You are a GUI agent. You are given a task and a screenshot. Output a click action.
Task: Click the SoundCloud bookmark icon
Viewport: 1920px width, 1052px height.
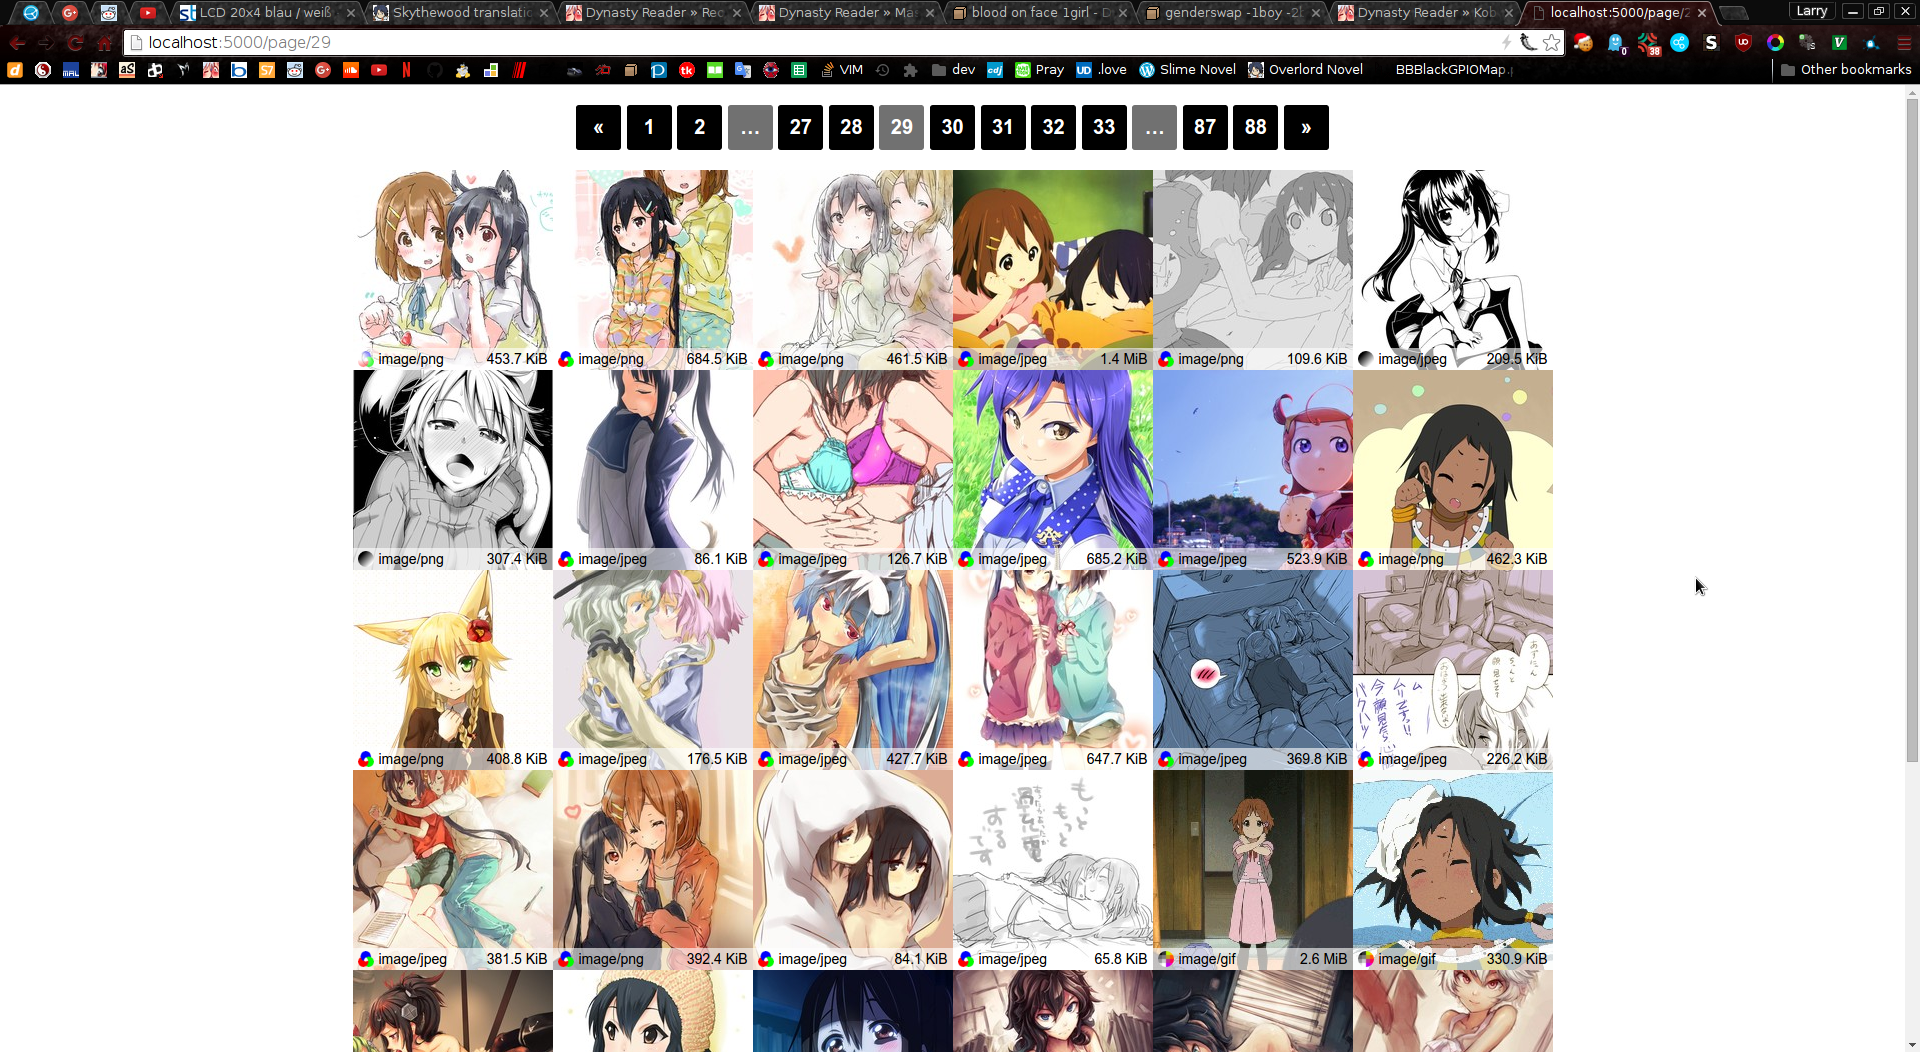350,70
